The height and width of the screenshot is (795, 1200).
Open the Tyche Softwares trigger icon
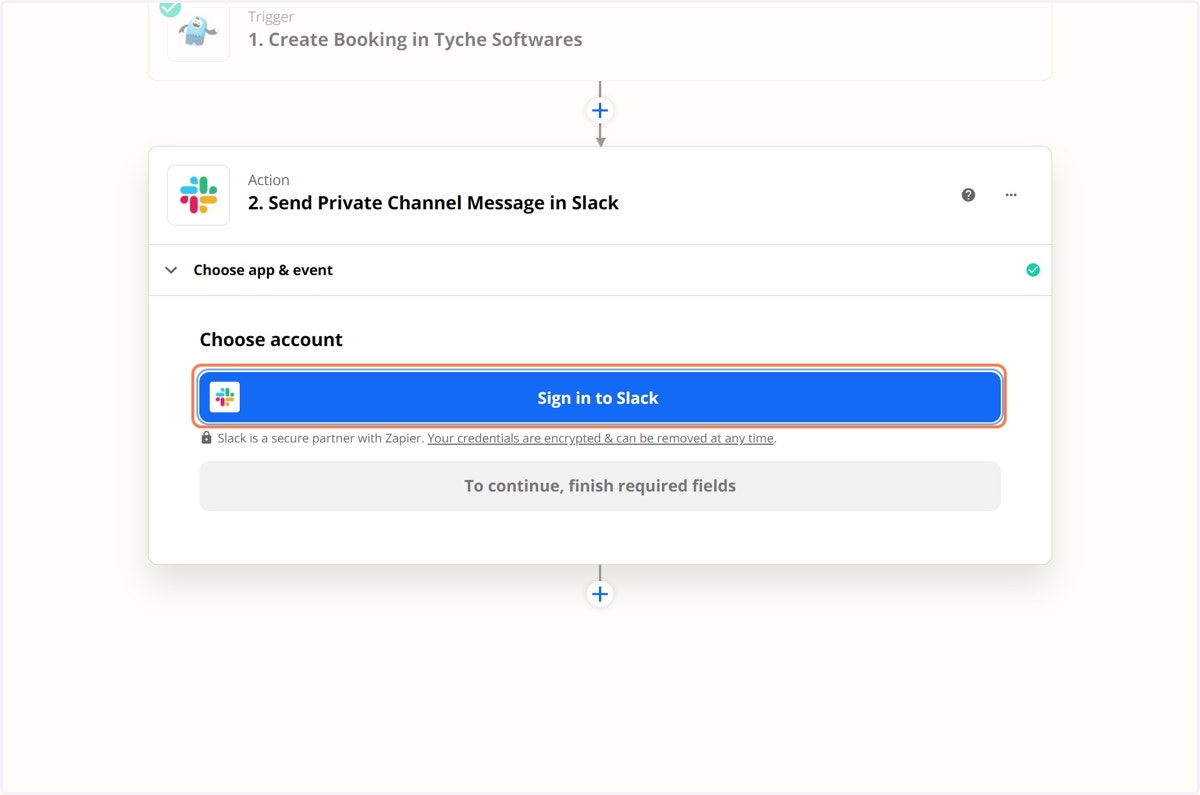tap(198, 32)
